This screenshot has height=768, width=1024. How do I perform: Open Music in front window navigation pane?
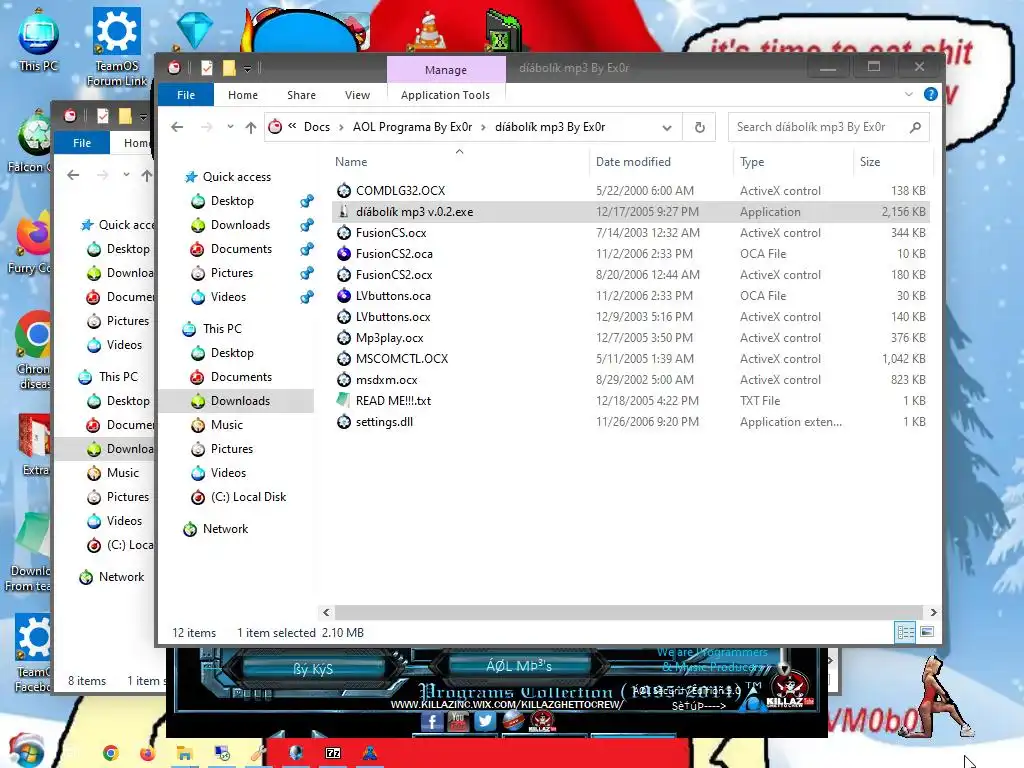click(227, 424)
